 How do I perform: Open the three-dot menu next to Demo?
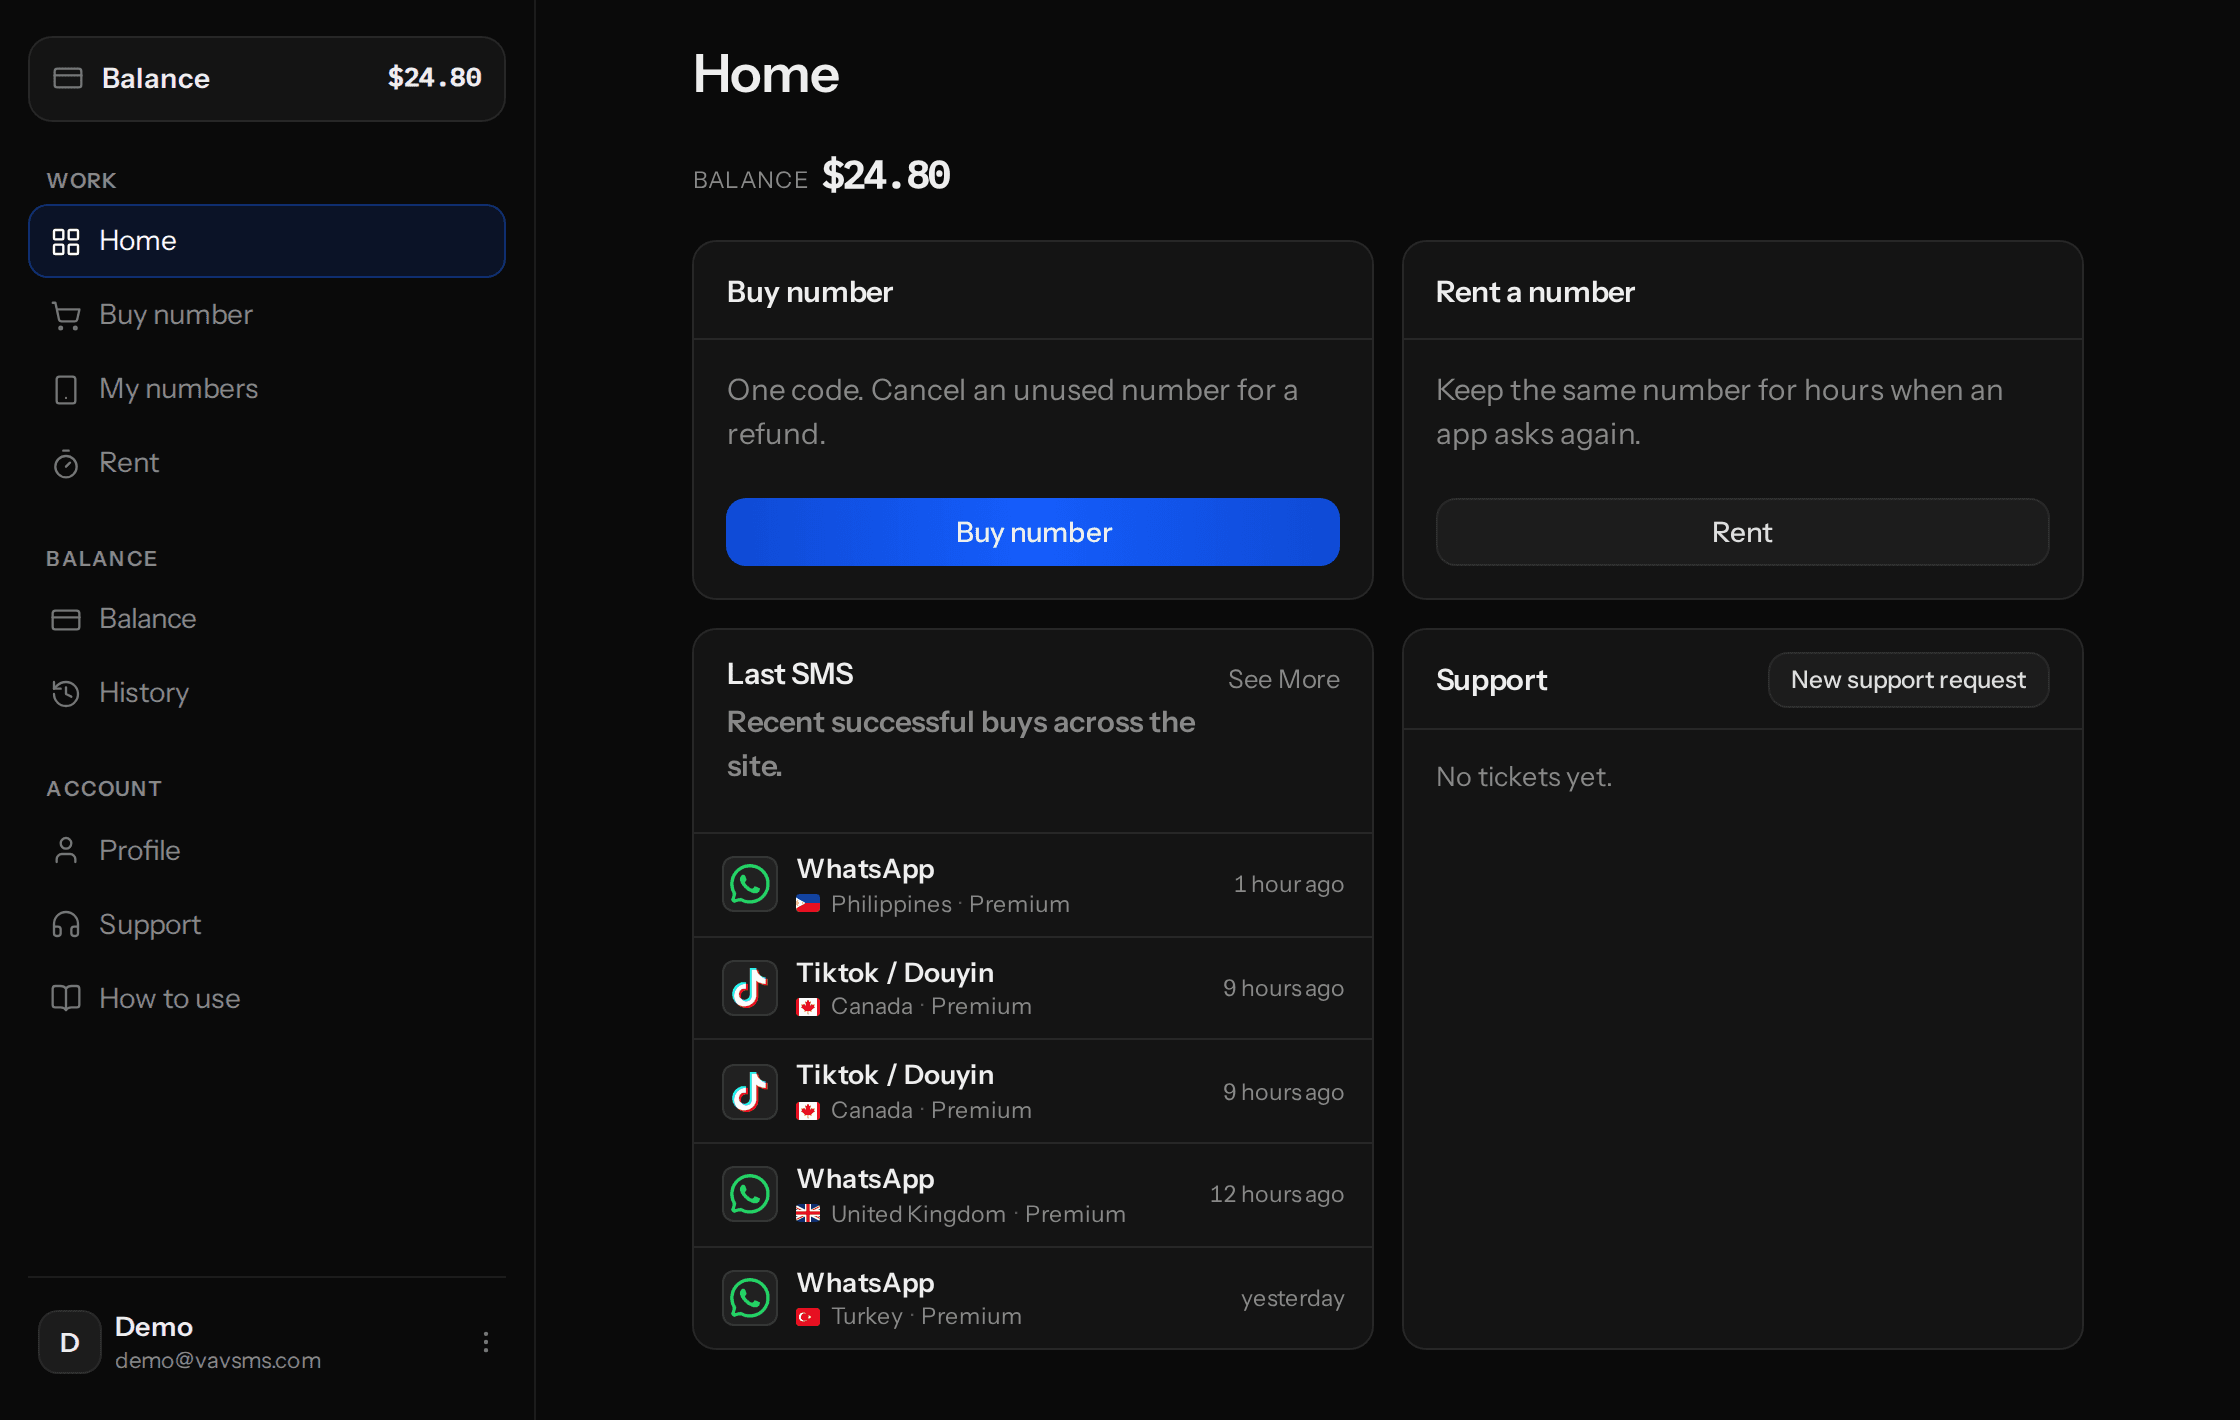[486, 1342]
